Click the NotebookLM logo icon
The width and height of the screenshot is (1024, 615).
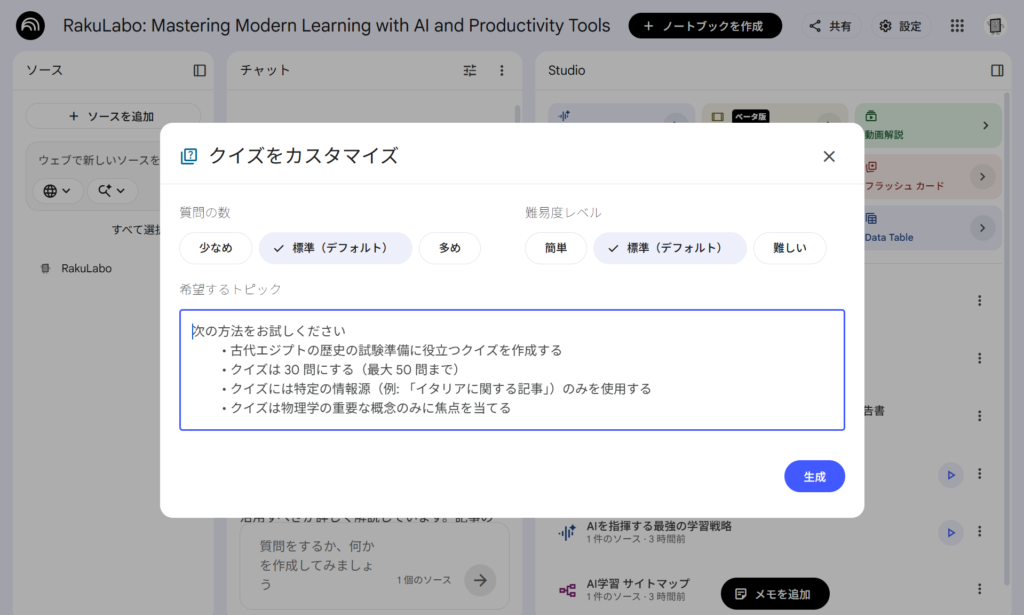click(30, 26)
